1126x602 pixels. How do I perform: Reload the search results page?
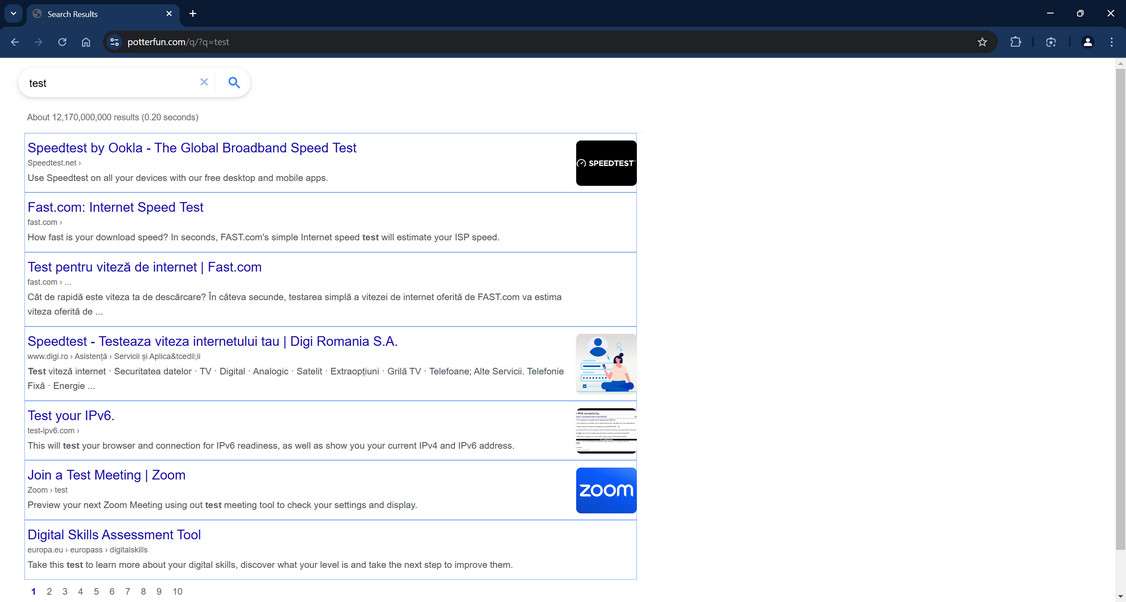[x=62, y=41]
